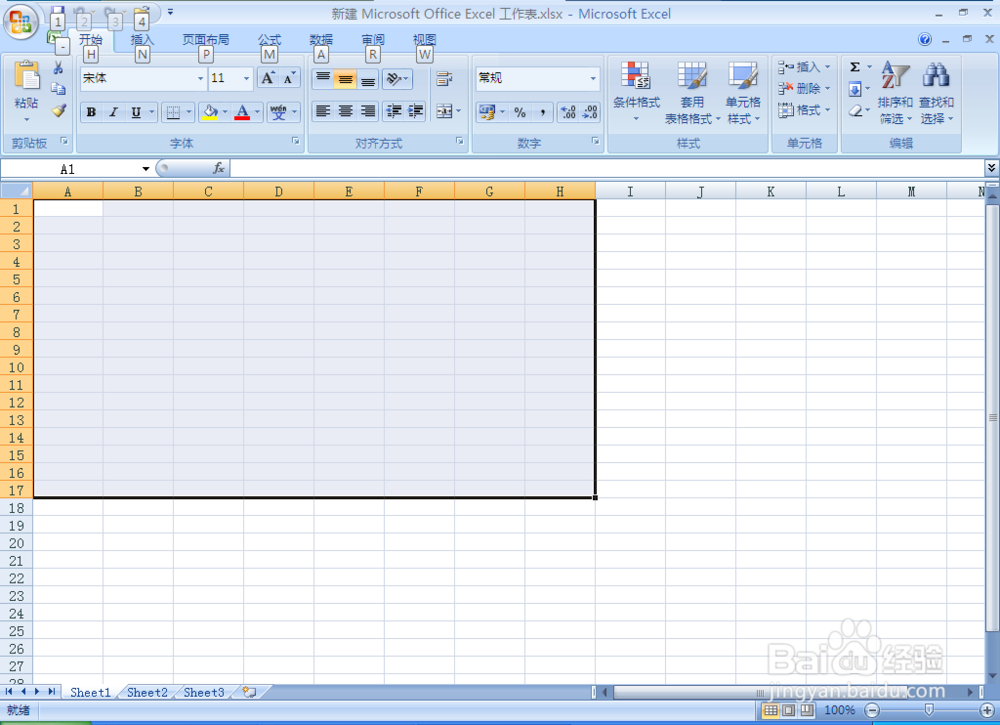1000x725 pixels.
Task: Open Sort and Filter (排序和筛选)
Action: [x=895, y=92]
